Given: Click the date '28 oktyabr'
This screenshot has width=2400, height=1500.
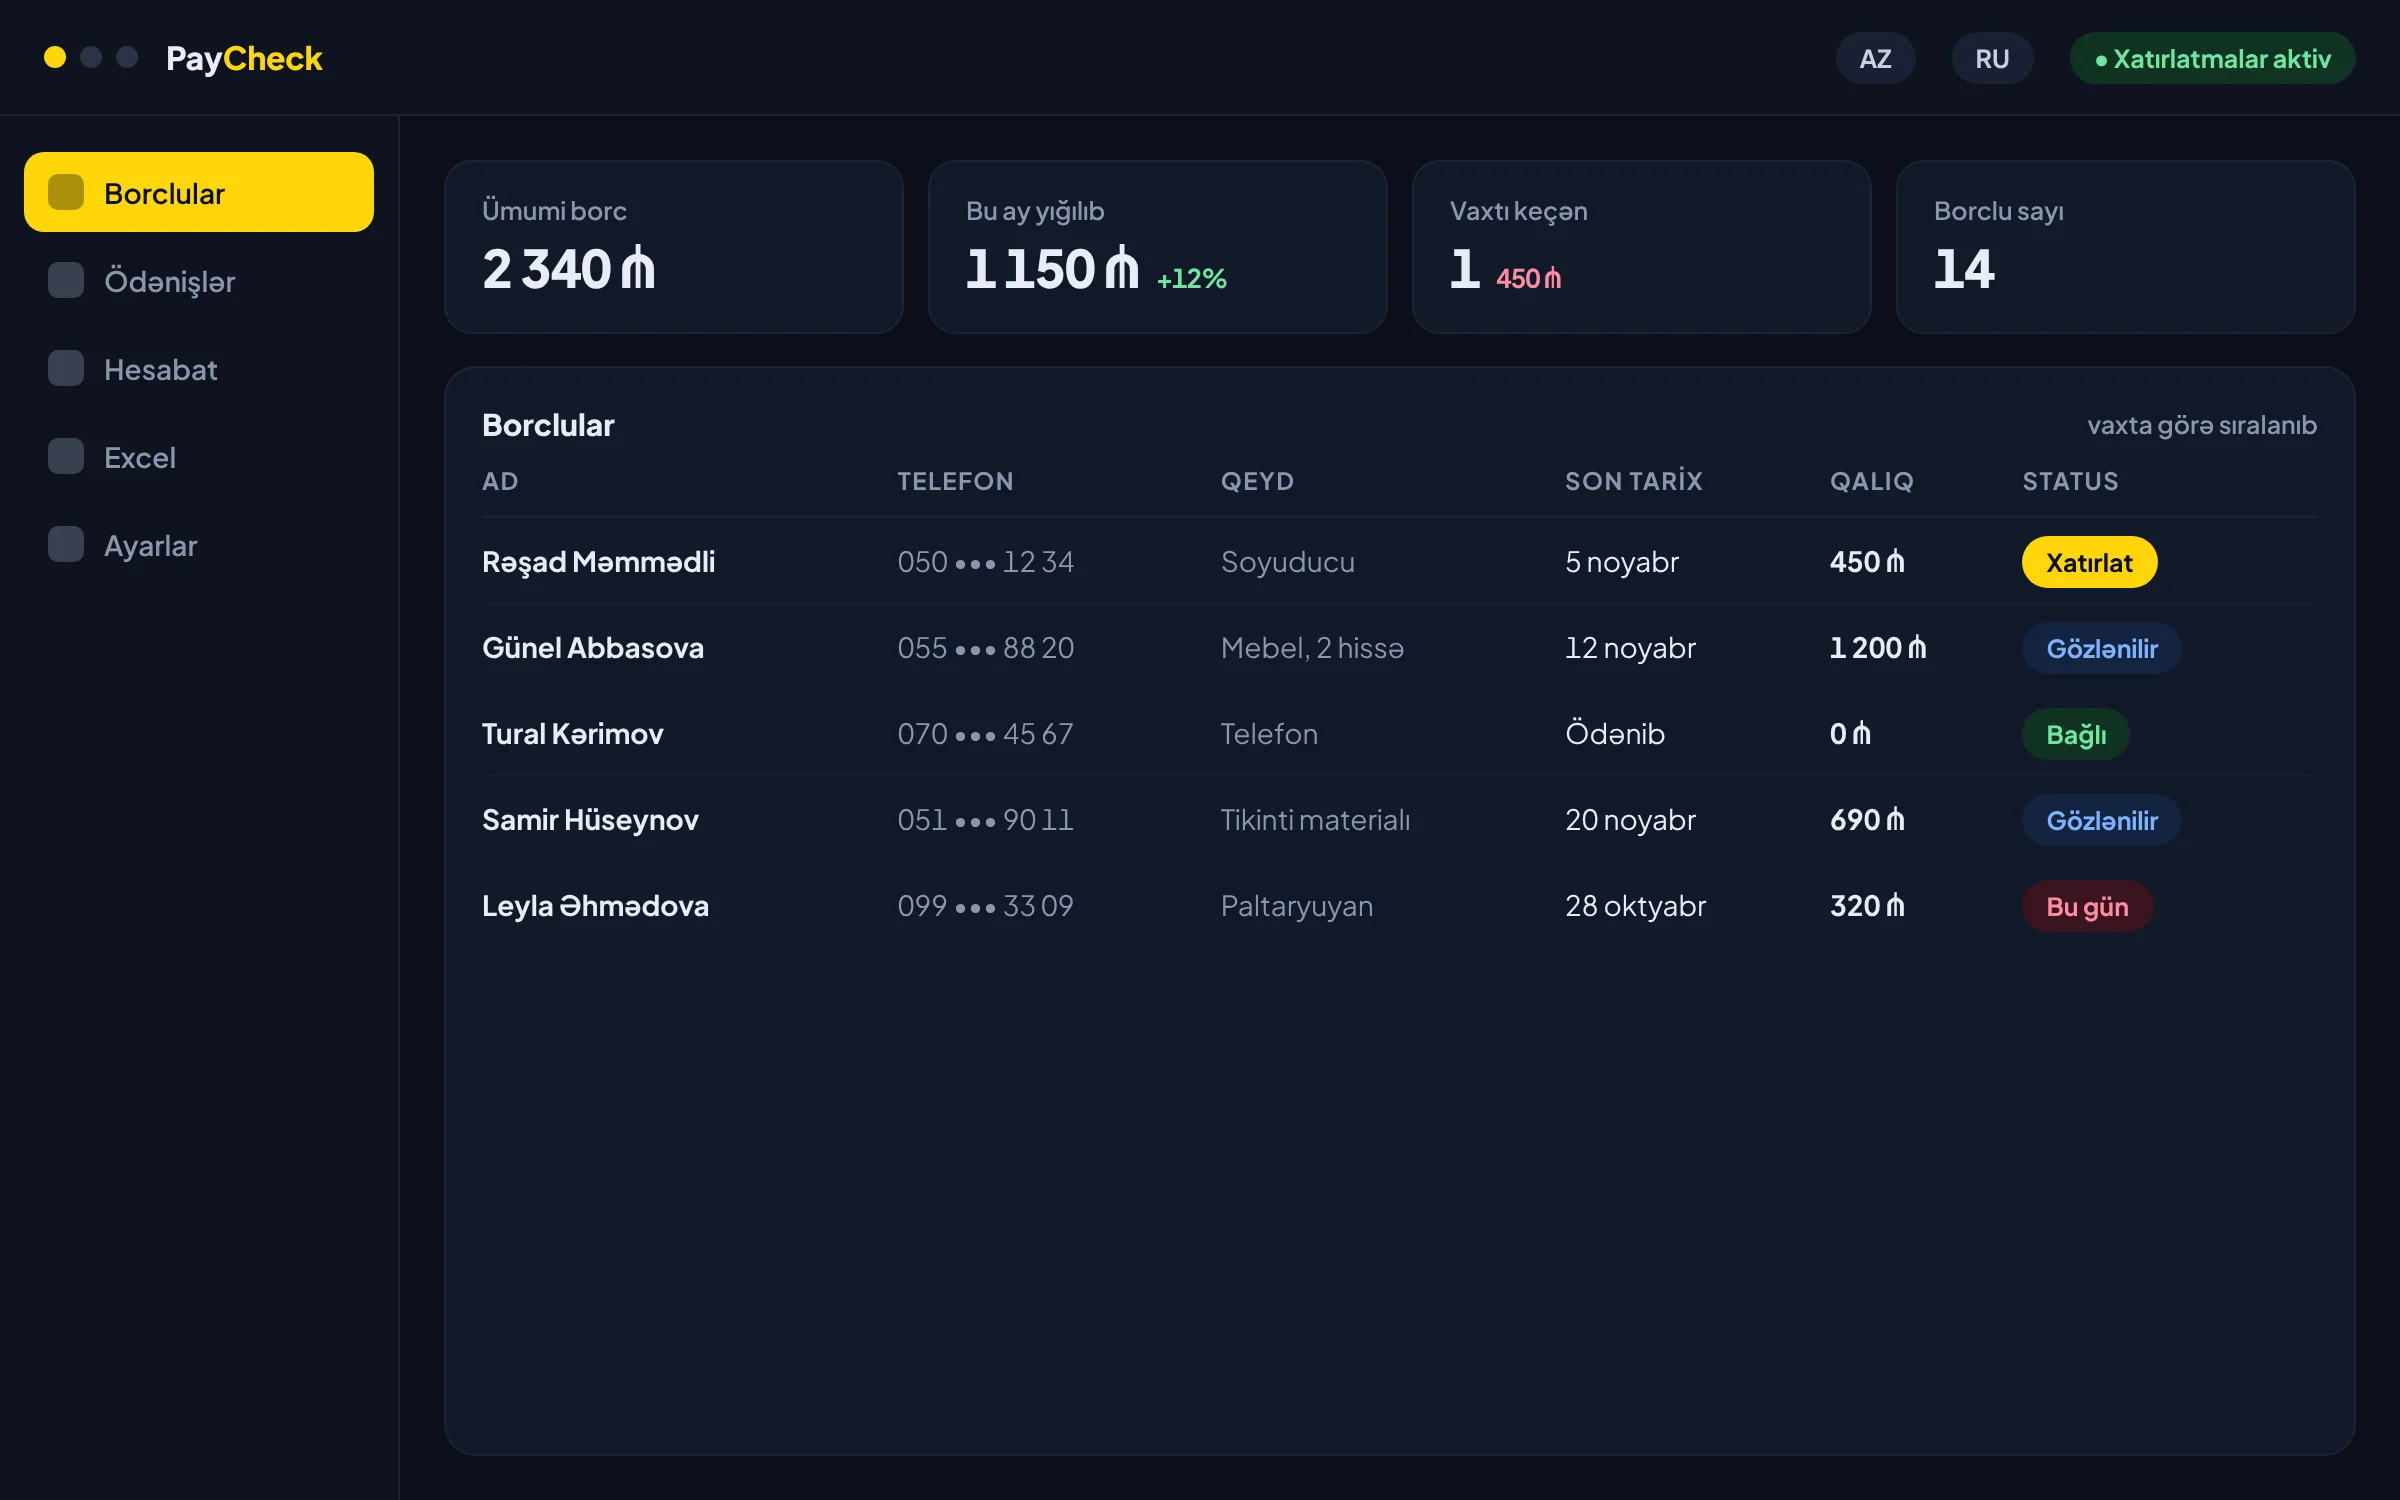Looking at the screenshot, I should [x=1635, y=906].
